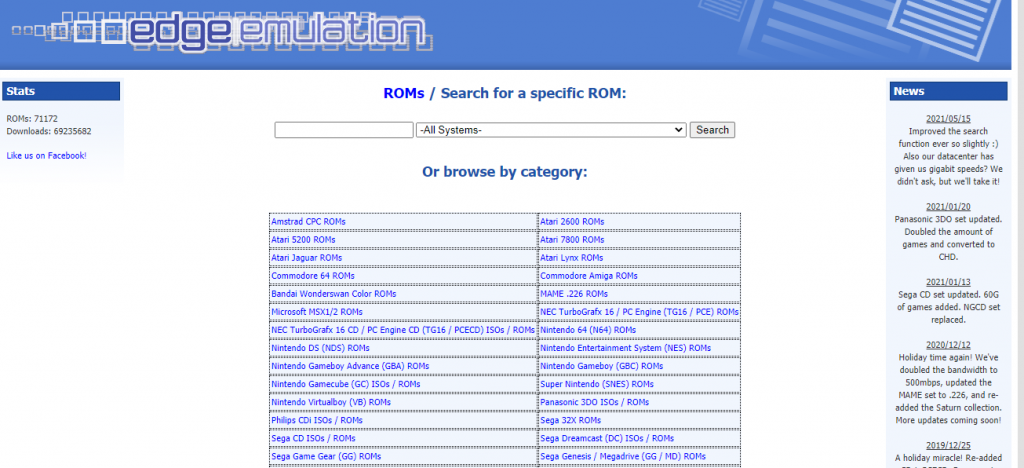Click the Stats panel header
1024x468 pixels.
click(x=61, y=91)
